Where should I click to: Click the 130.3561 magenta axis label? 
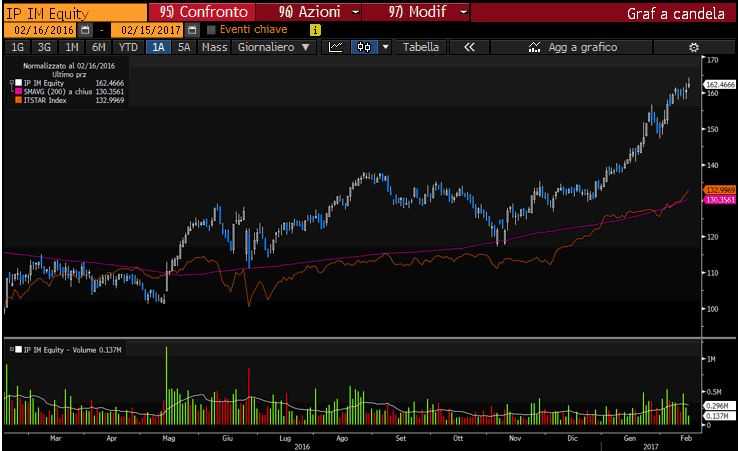tap(720, 200)
